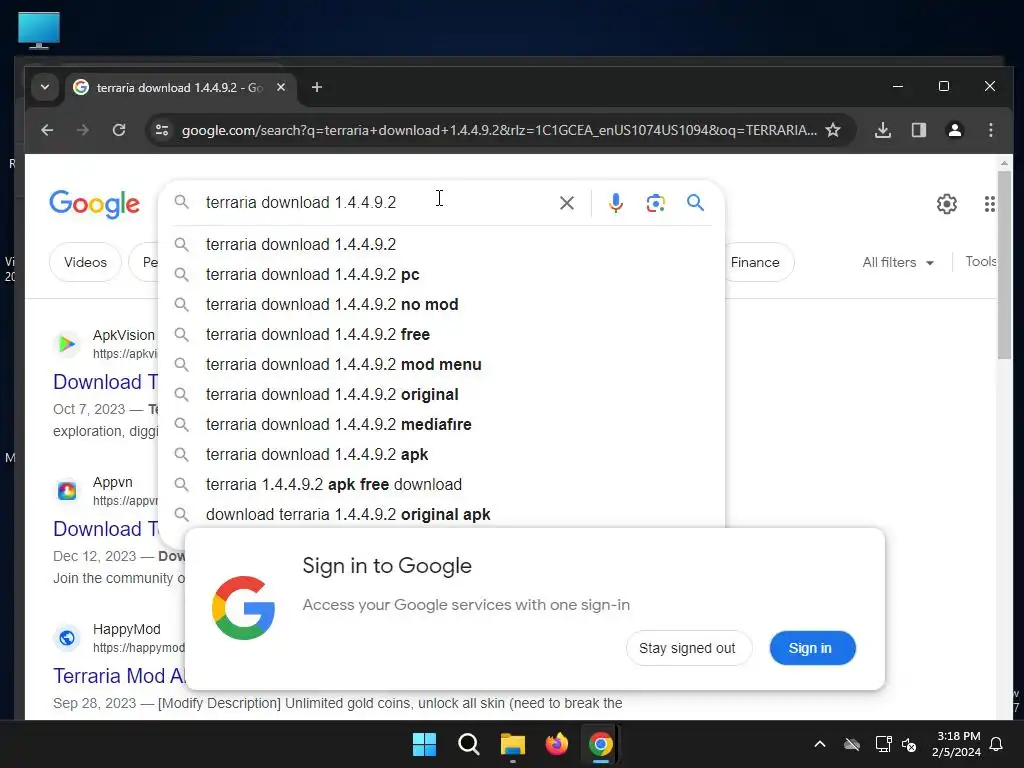Image resolution: width=1024 pixels, height=768 pixels.
Task: Choose suggestion ending in 'mediafire'
Action: pos(441,424)
